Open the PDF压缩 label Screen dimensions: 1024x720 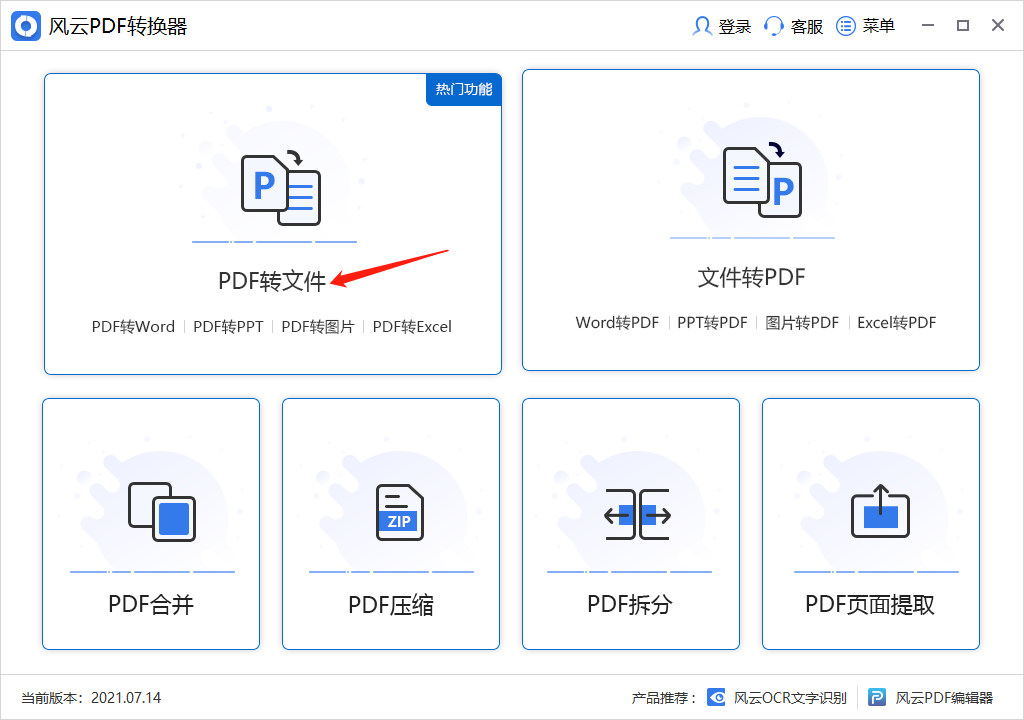click(391, 605)
